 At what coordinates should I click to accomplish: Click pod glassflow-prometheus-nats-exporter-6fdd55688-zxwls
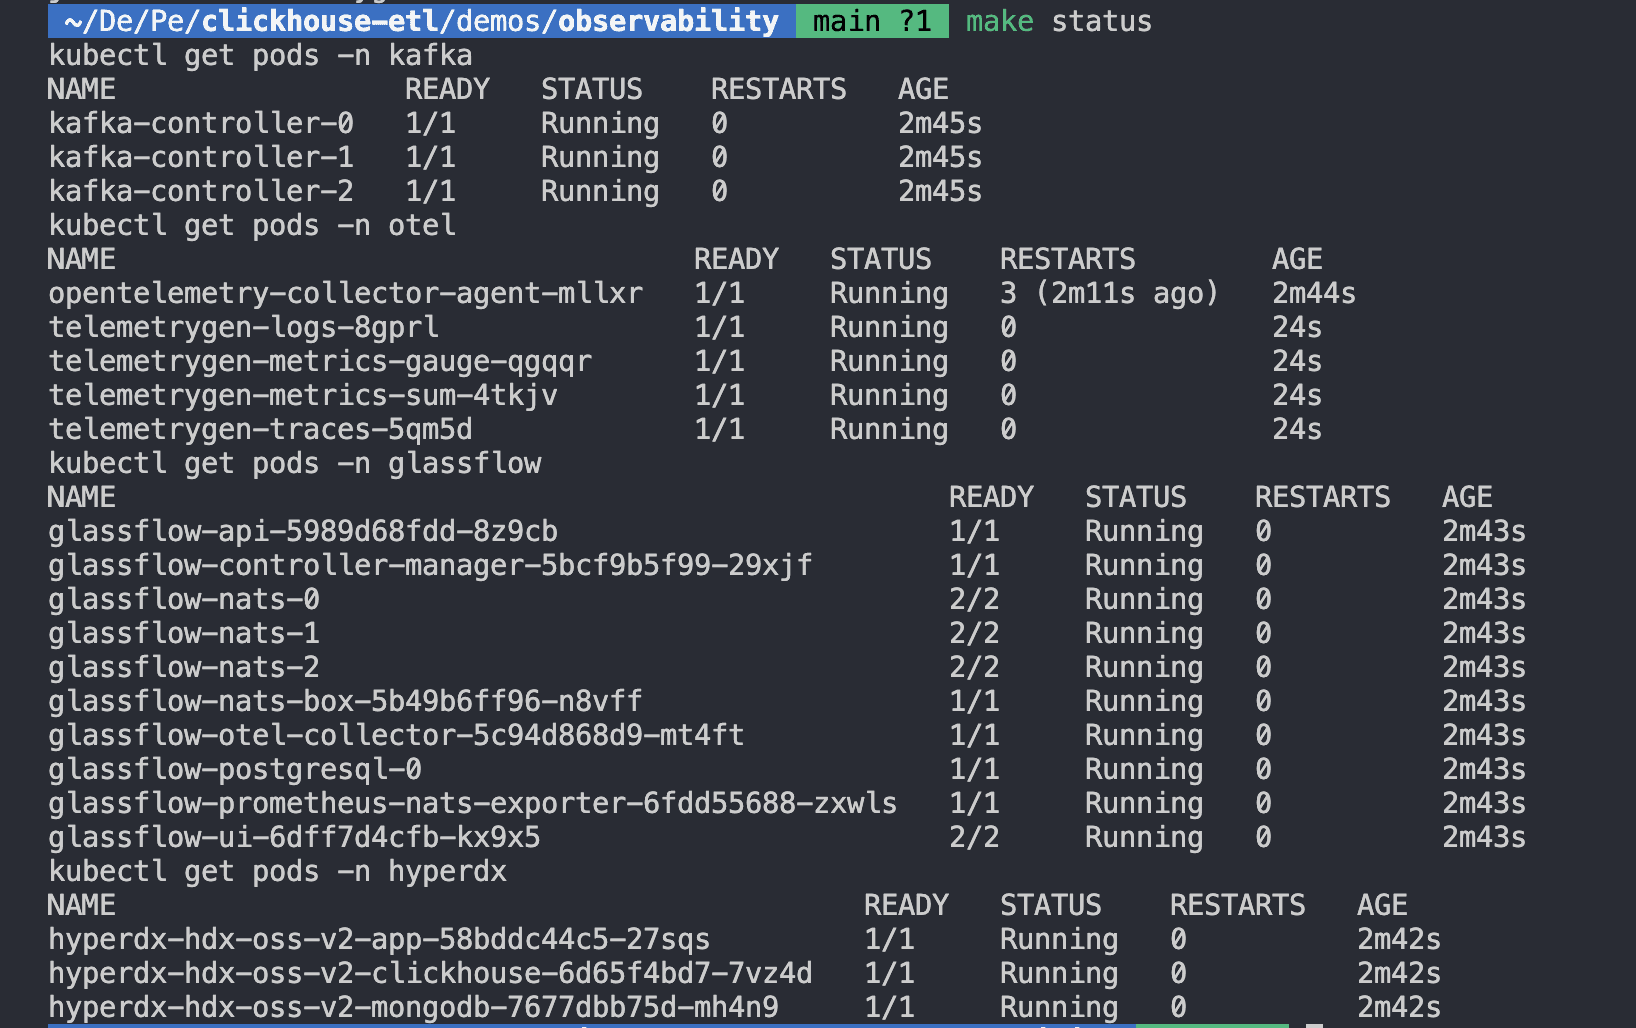point(473,803)
